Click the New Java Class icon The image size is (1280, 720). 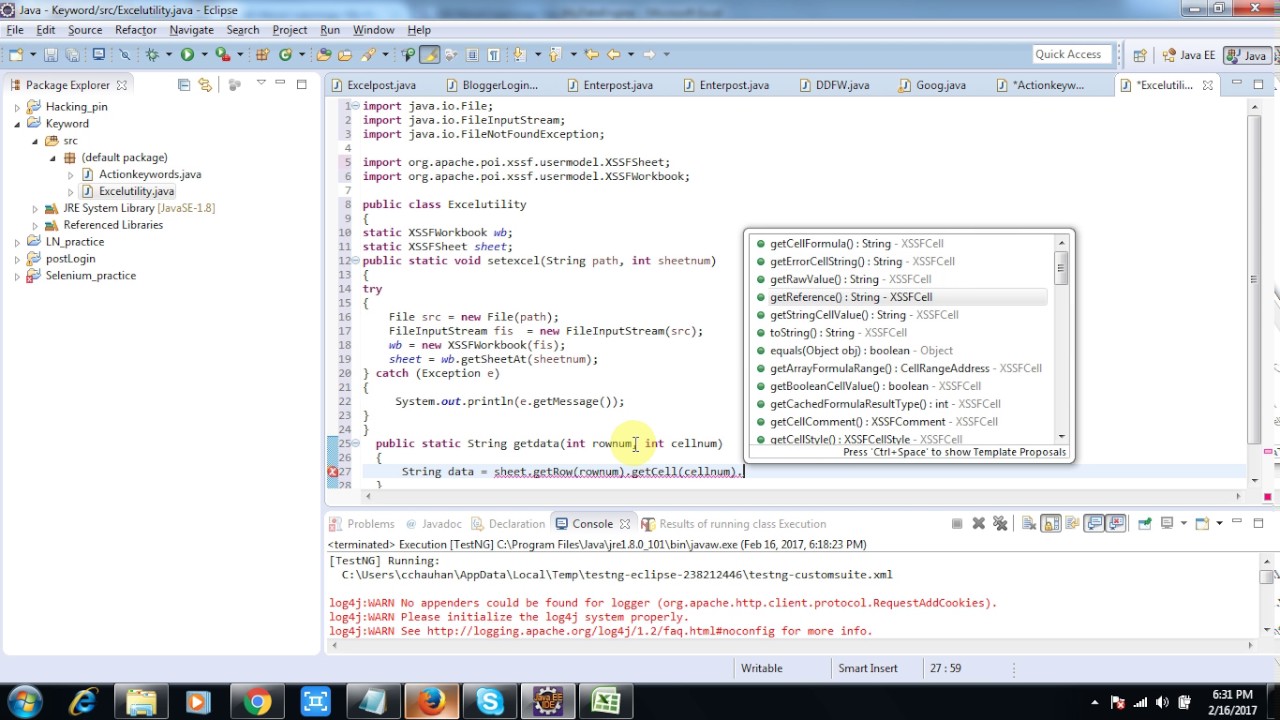[285, 54]
